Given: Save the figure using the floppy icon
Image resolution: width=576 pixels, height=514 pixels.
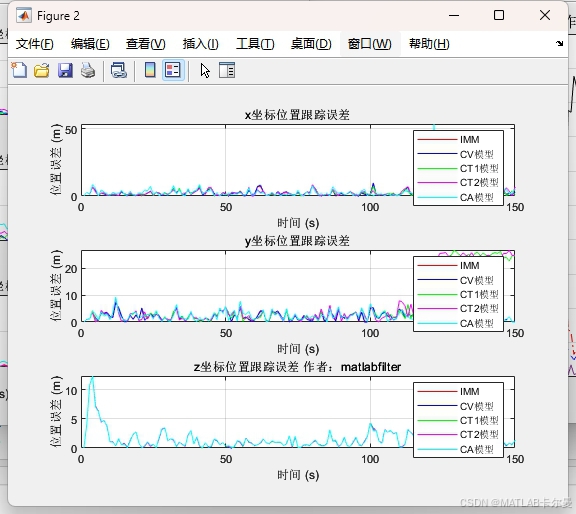Looking at the screenshot, I should 65,70.
